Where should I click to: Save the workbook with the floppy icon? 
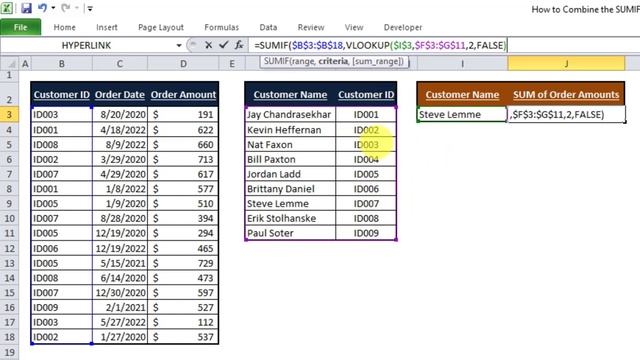[26, 8]
